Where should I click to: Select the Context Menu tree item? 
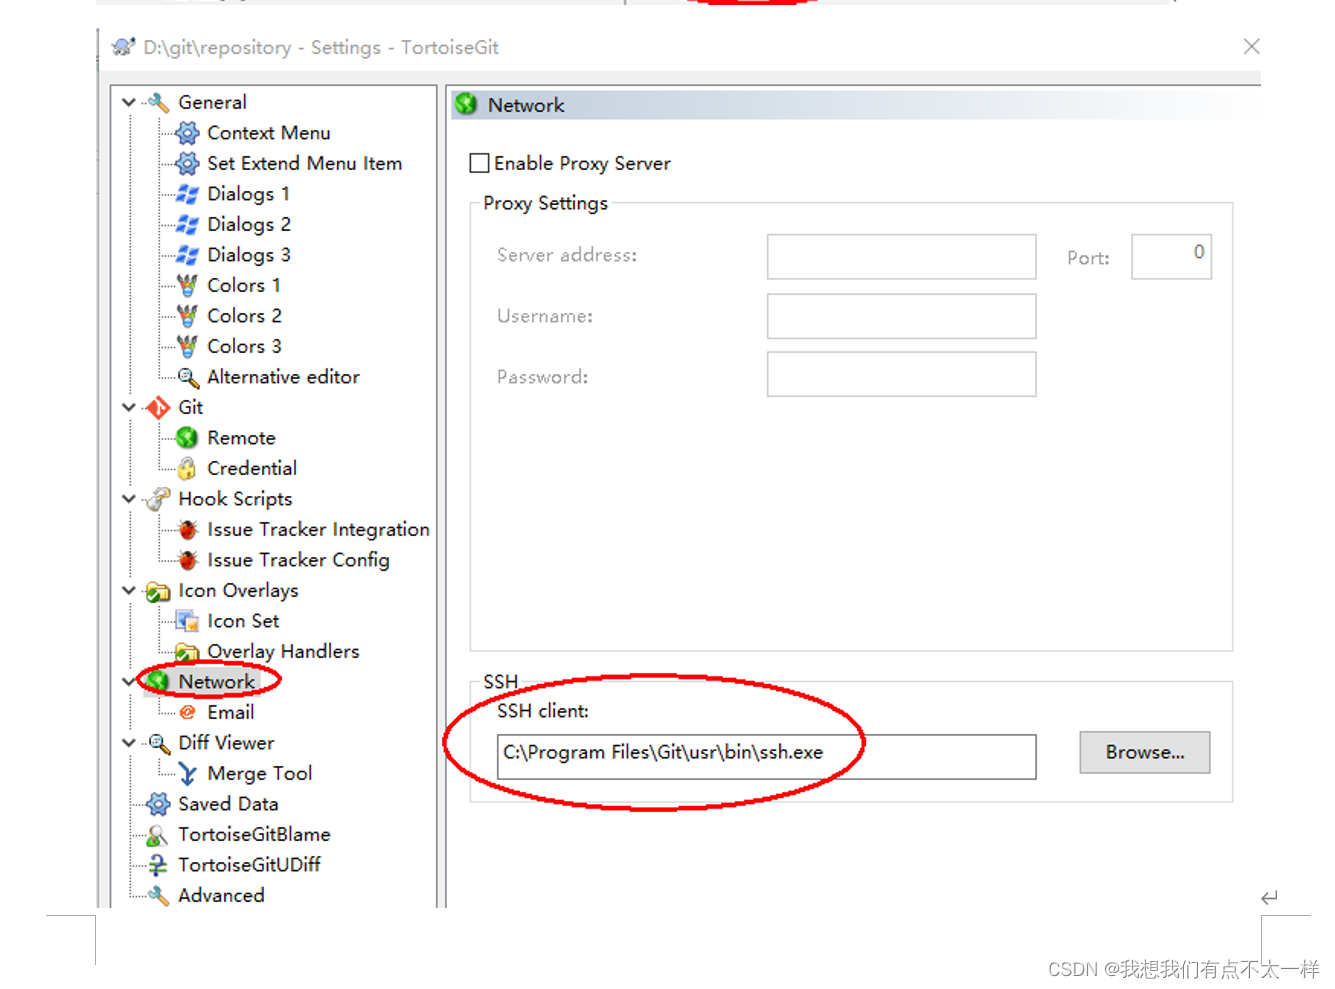pos(268,133)
